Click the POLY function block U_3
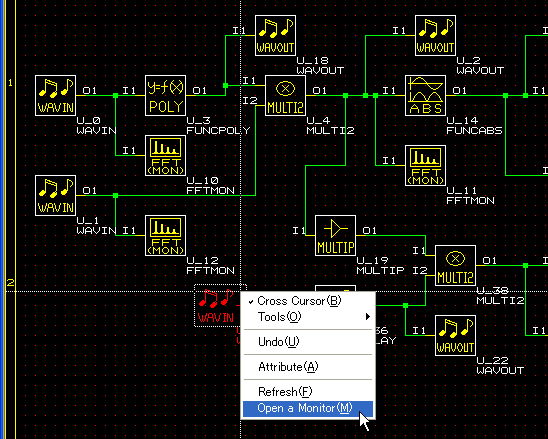This screenshot has height=439, width=548. [x=165, y=95]
